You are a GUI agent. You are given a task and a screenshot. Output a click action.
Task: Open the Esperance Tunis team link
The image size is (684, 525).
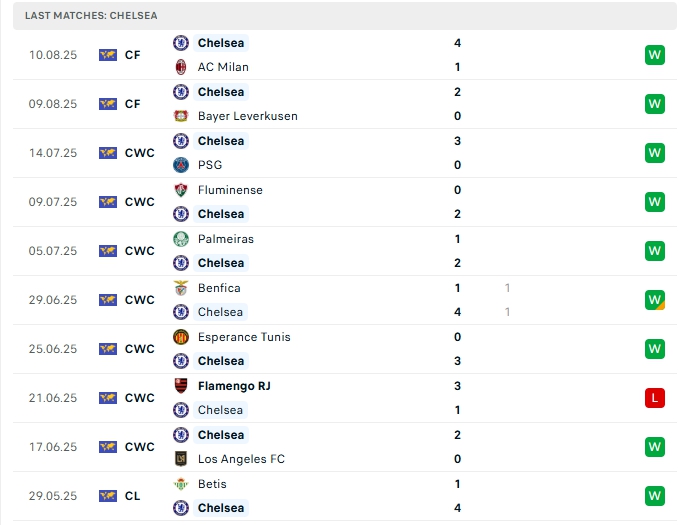point(244,337)
